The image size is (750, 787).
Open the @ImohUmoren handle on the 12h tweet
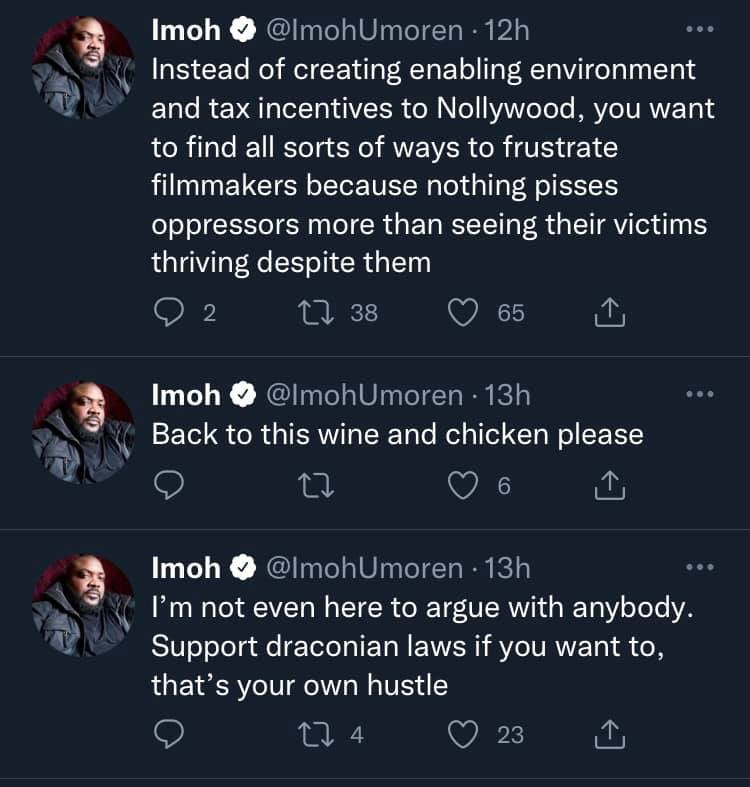click(x=364, y=32)
